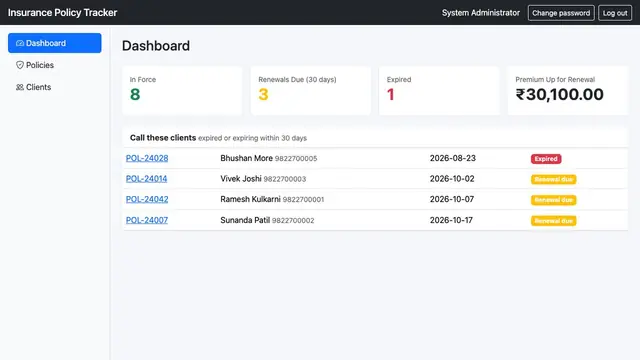Click expiry date 2026-10-02

point(452,178)
